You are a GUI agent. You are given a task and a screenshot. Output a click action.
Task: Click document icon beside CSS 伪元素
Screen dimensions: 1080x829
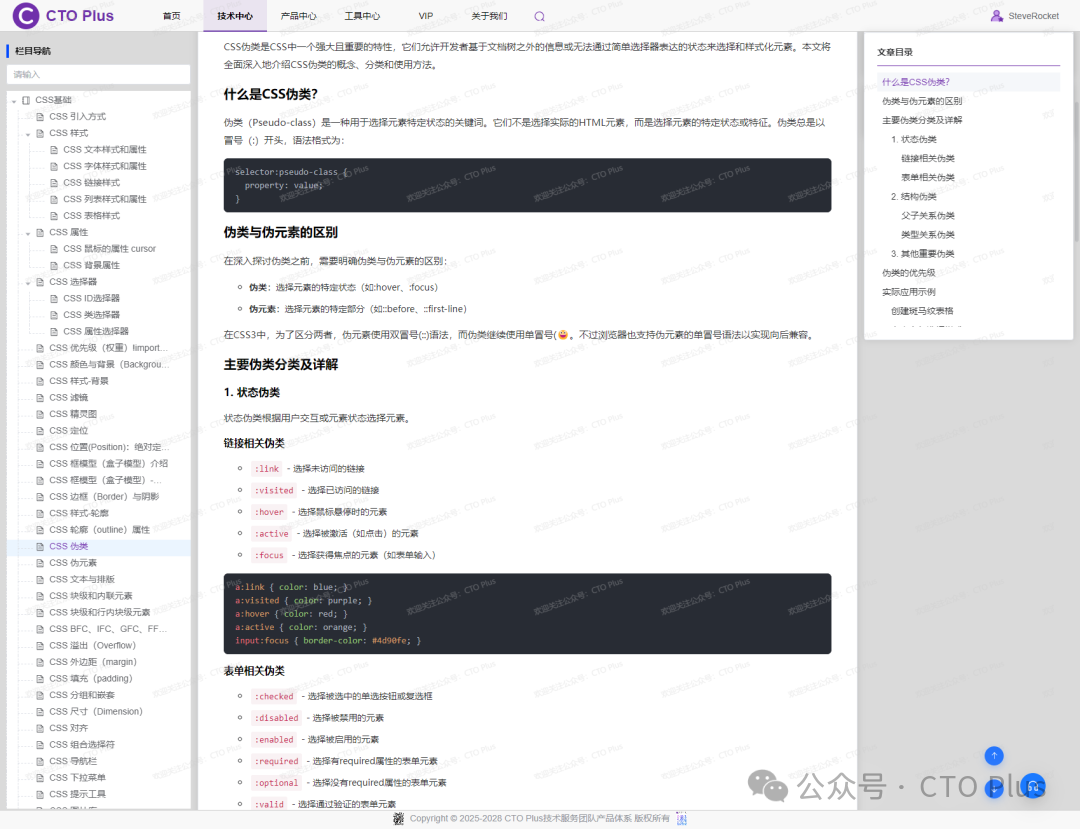(40, 563)
